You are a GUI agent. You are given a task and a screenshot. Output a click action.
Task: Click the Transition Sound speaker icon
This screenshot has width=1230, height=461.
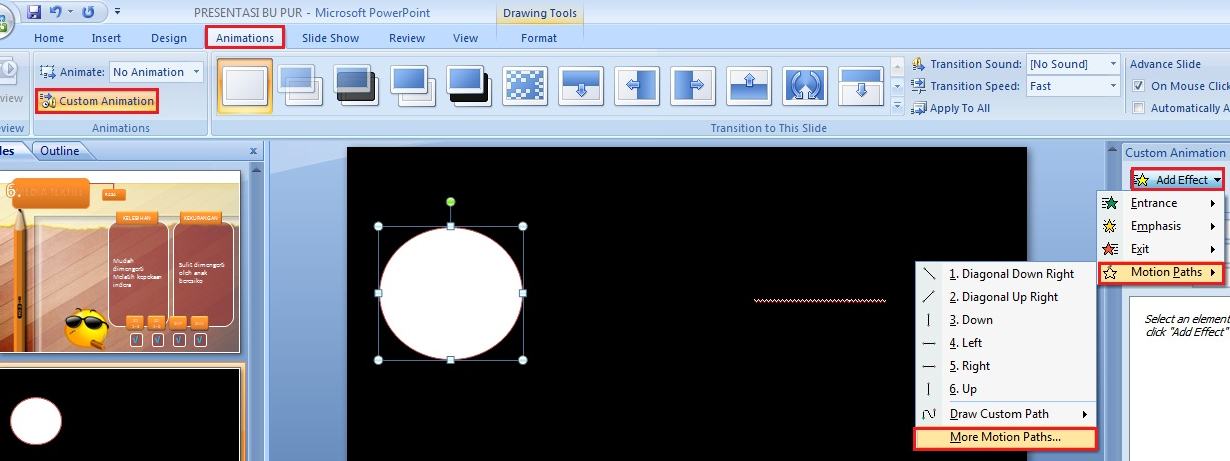pos(919,64)
